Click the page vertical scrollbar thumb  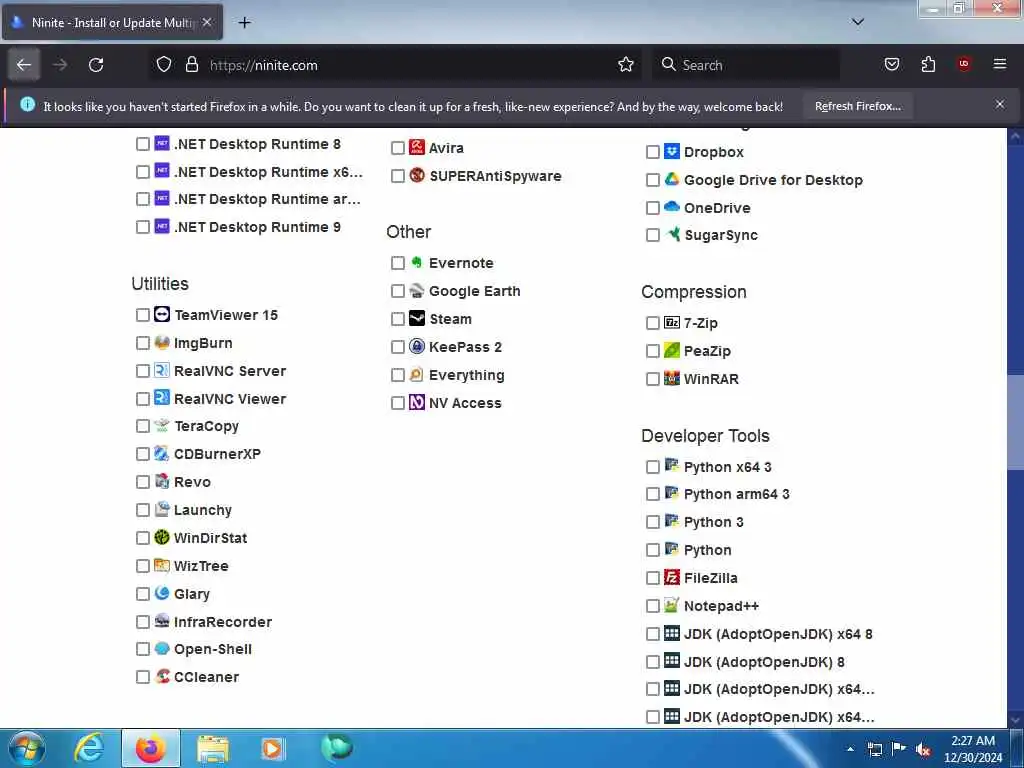coord(1016,423)
